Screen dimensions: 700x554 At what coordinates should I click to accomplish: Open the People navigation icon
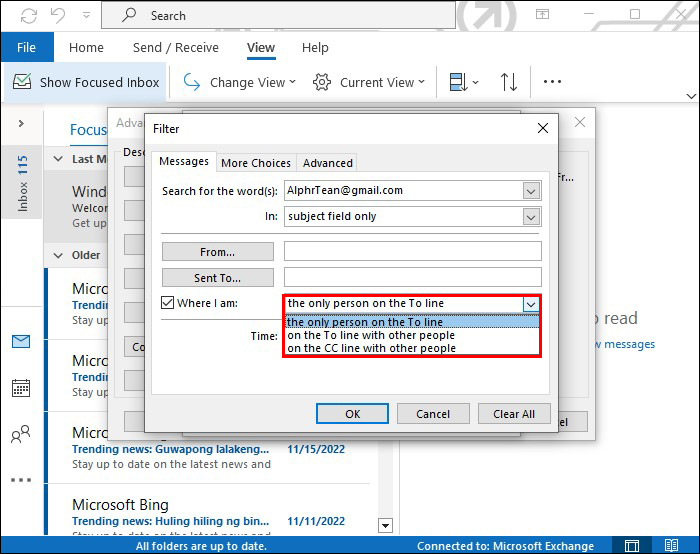[x=21, y=434]
